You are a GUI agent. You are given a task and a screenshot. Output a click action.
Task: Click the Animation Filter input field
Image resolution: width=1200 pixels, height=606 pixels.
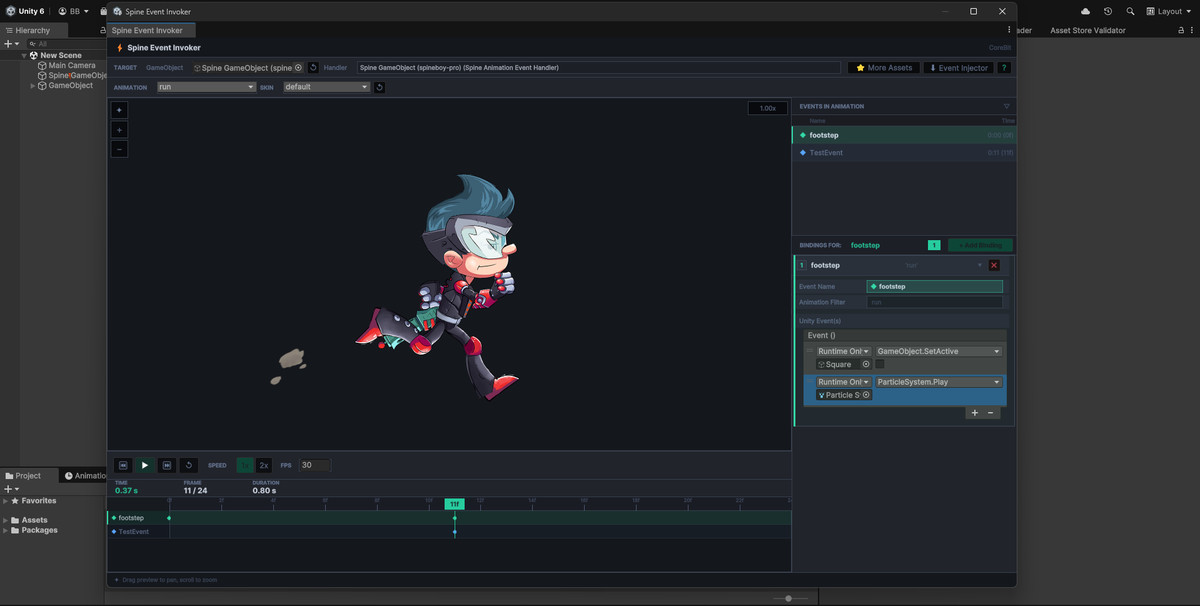point(935,302)
